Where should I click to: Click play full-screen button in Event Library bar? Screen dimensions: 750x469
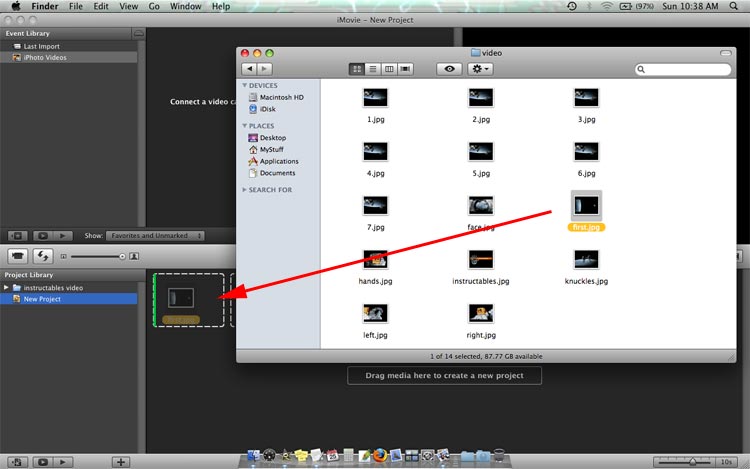43,236
